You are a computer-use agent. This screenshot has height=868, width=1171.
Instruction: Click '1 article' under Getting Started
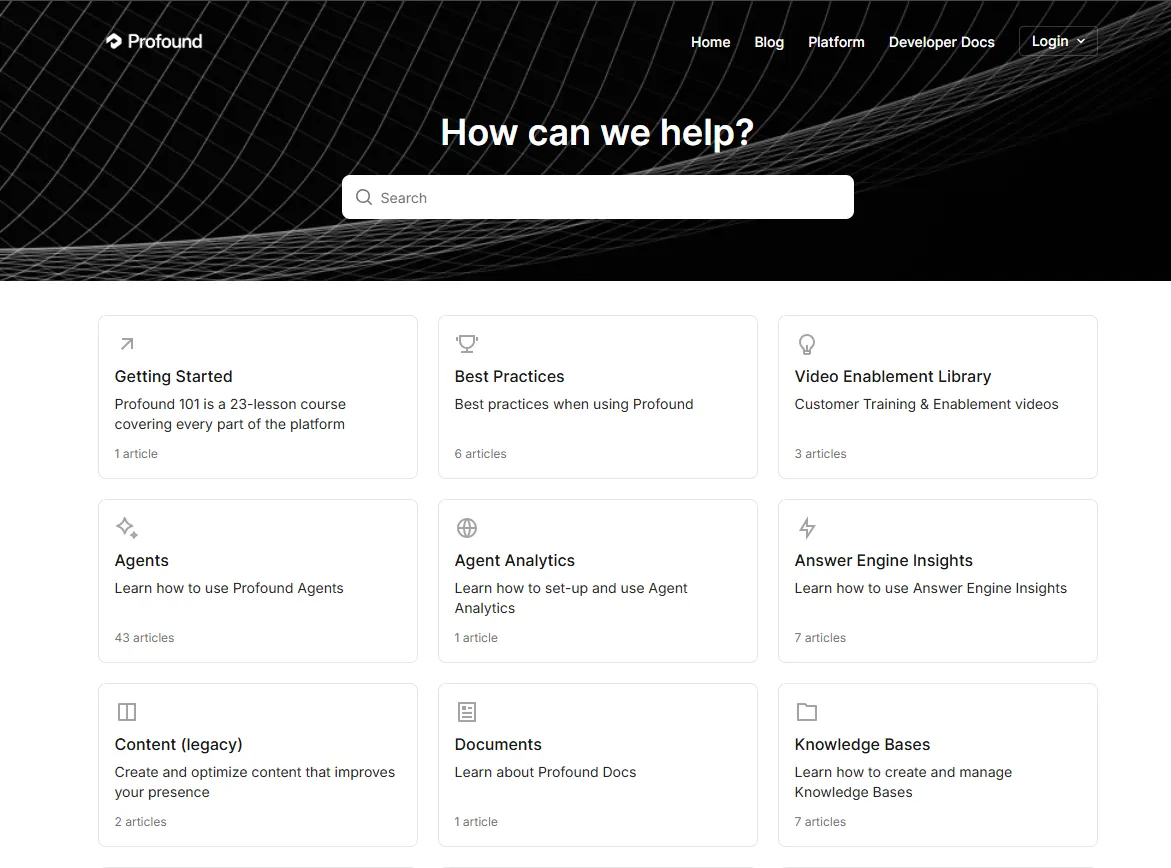tap(136, 453)
